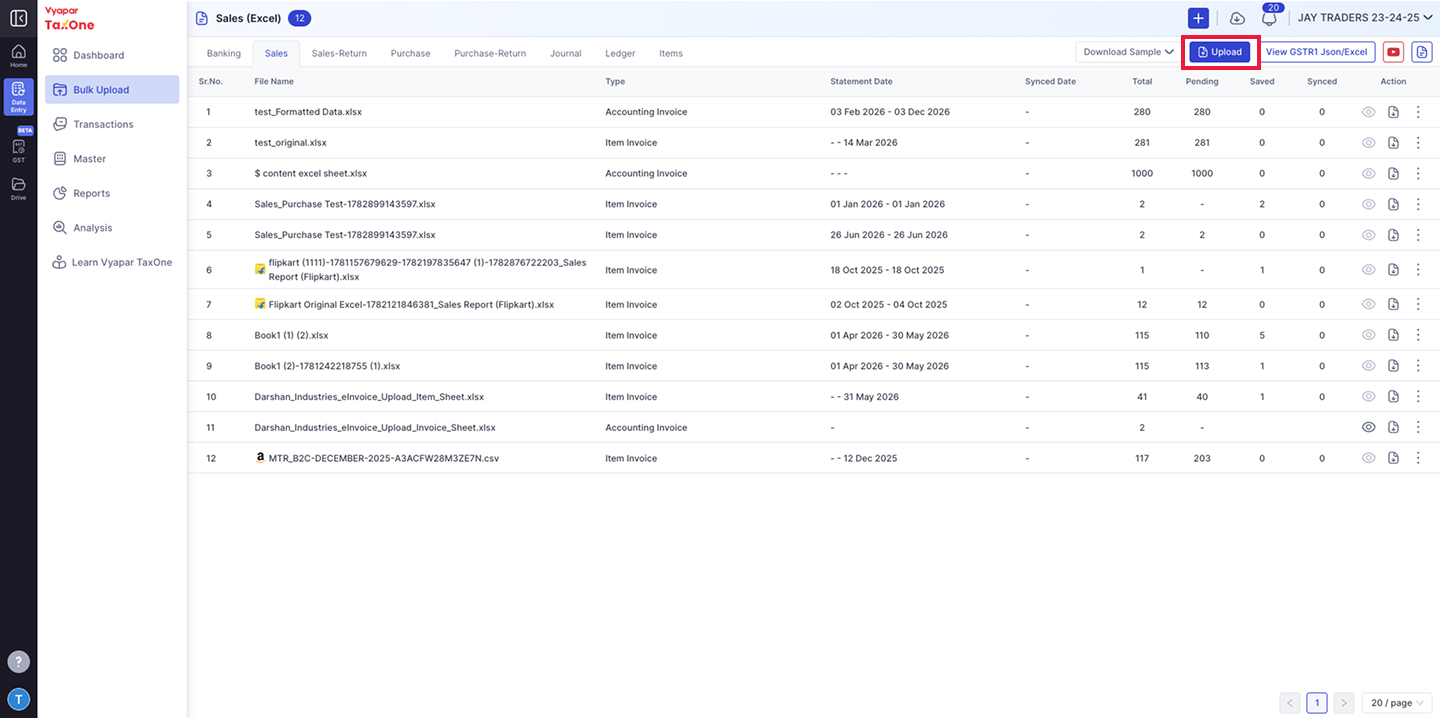This screenshot has width=1440, height=718.
Task: Open Home in the left rail
Action: 18,56
